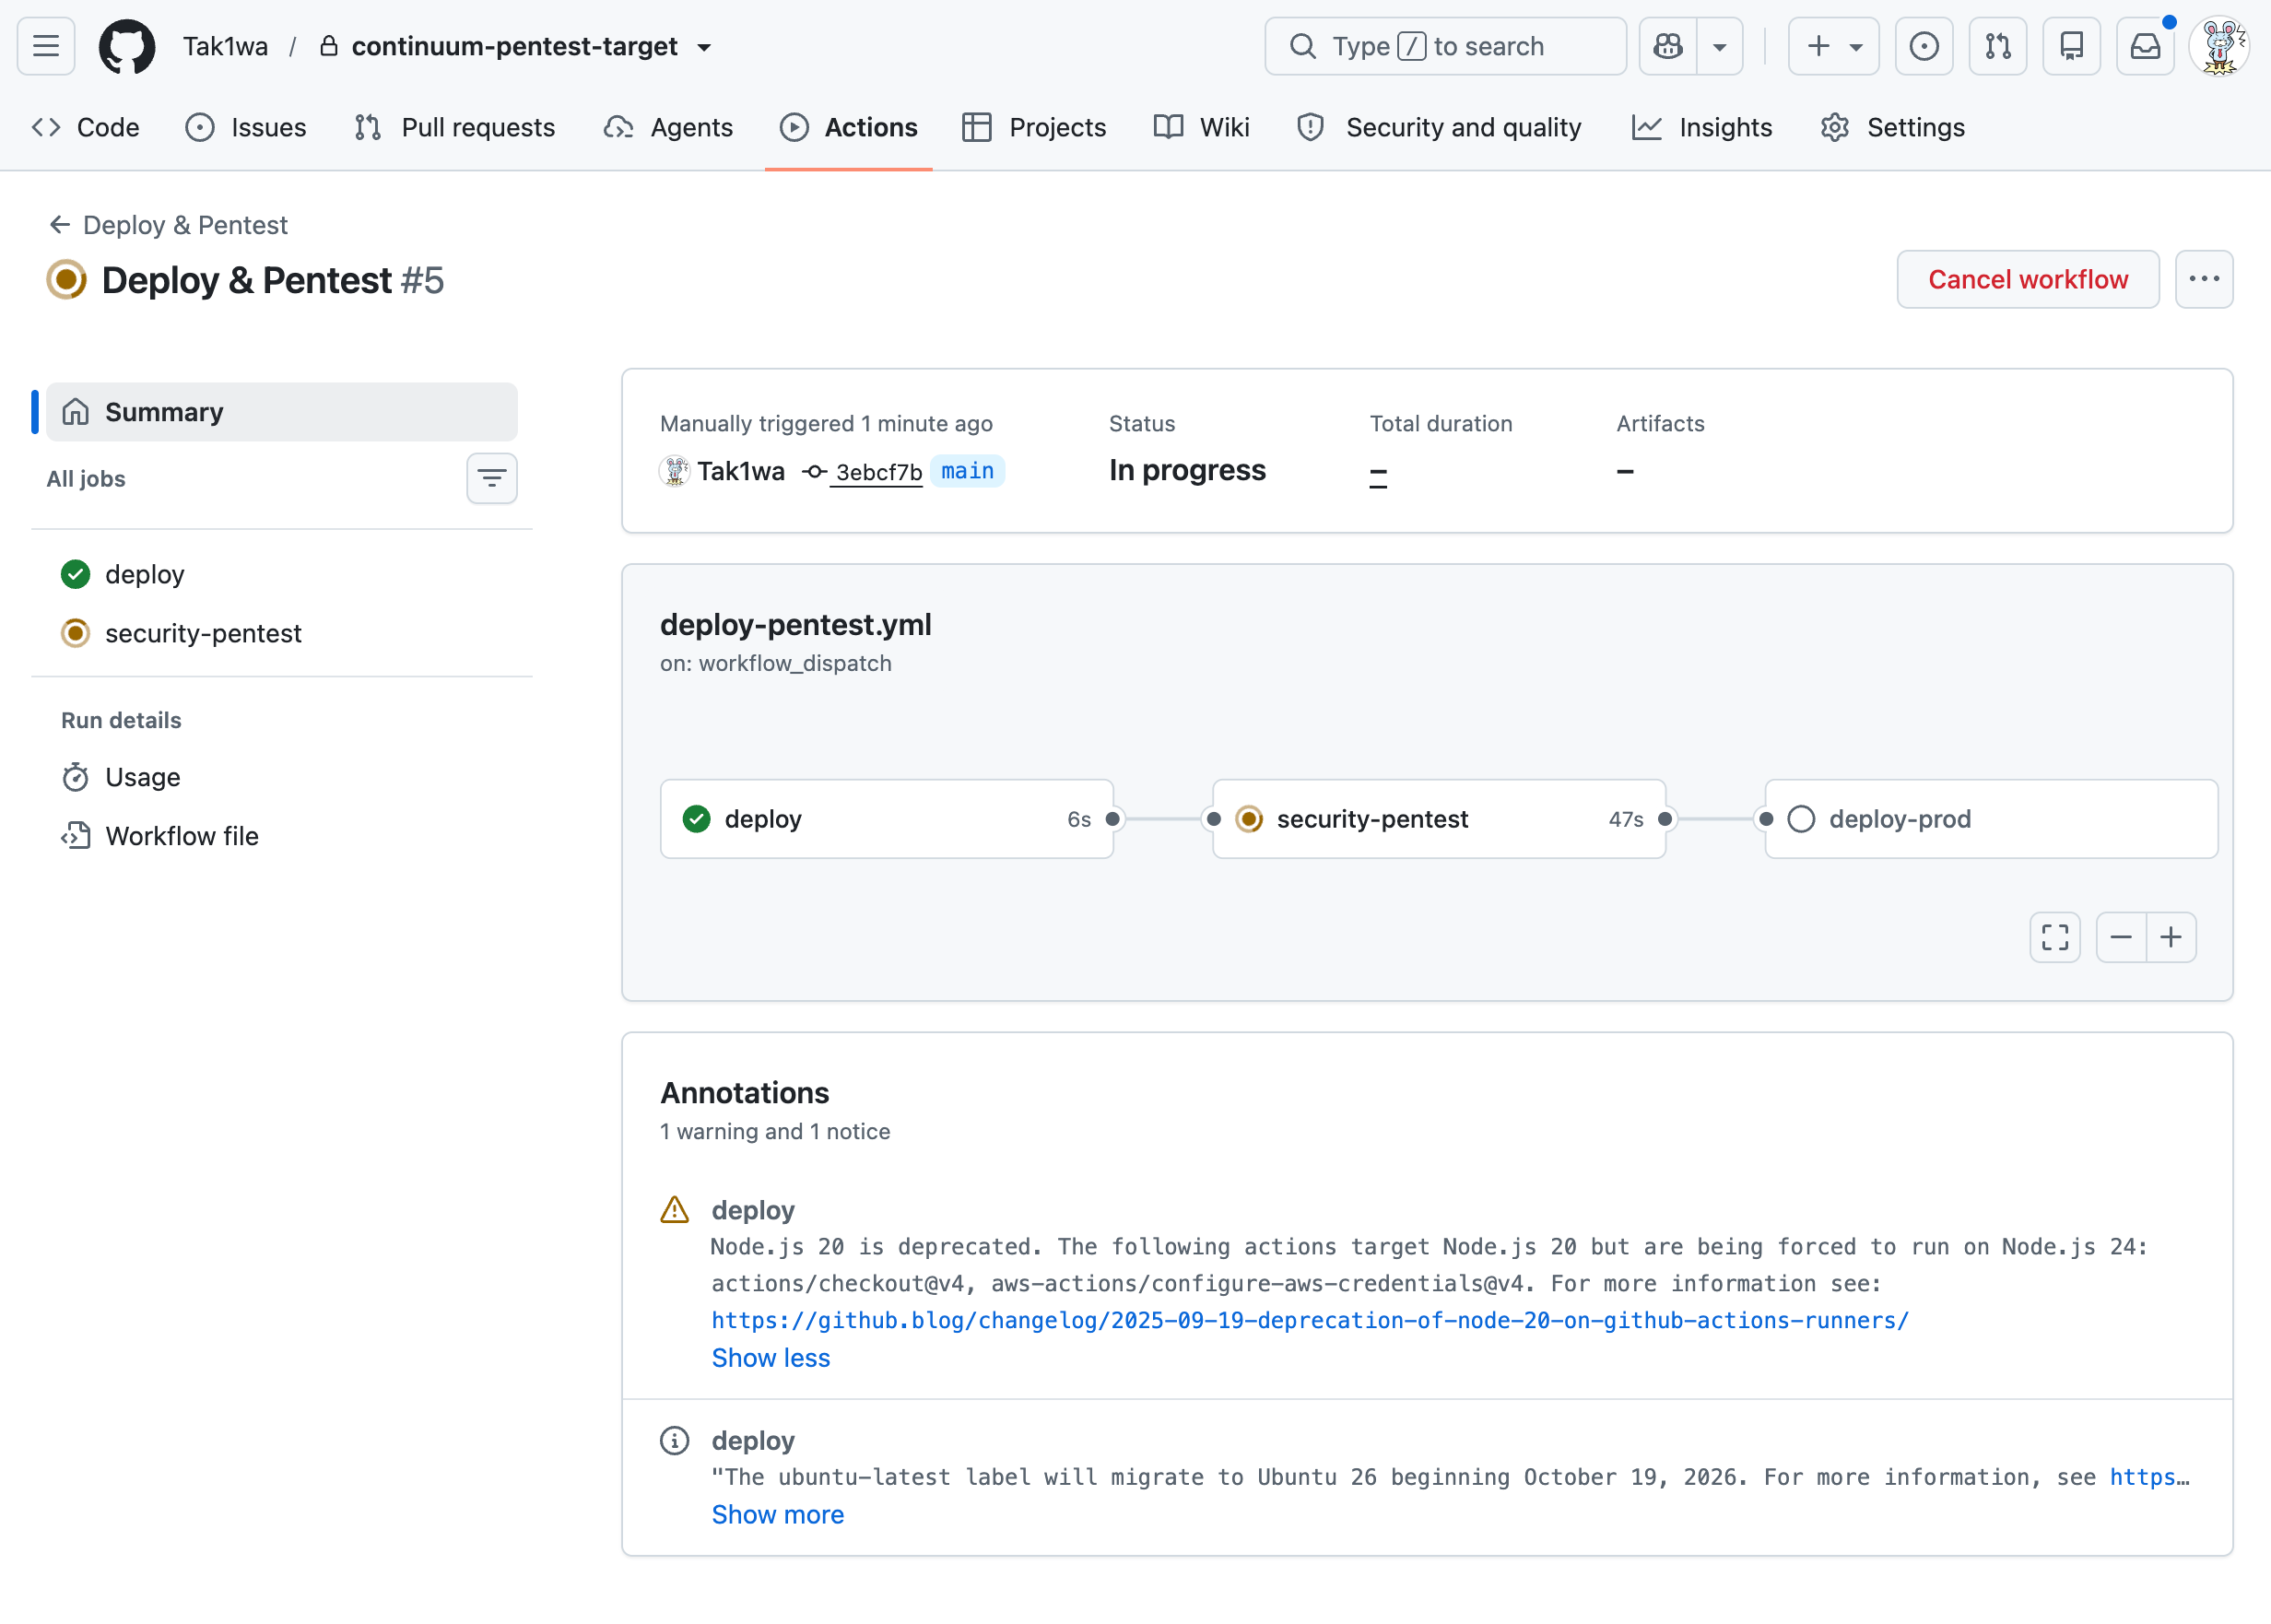The height and width of the screenshot is (1624, 2271).
Task: Open the notifications inbox icon
Action: pos(2145,46)
